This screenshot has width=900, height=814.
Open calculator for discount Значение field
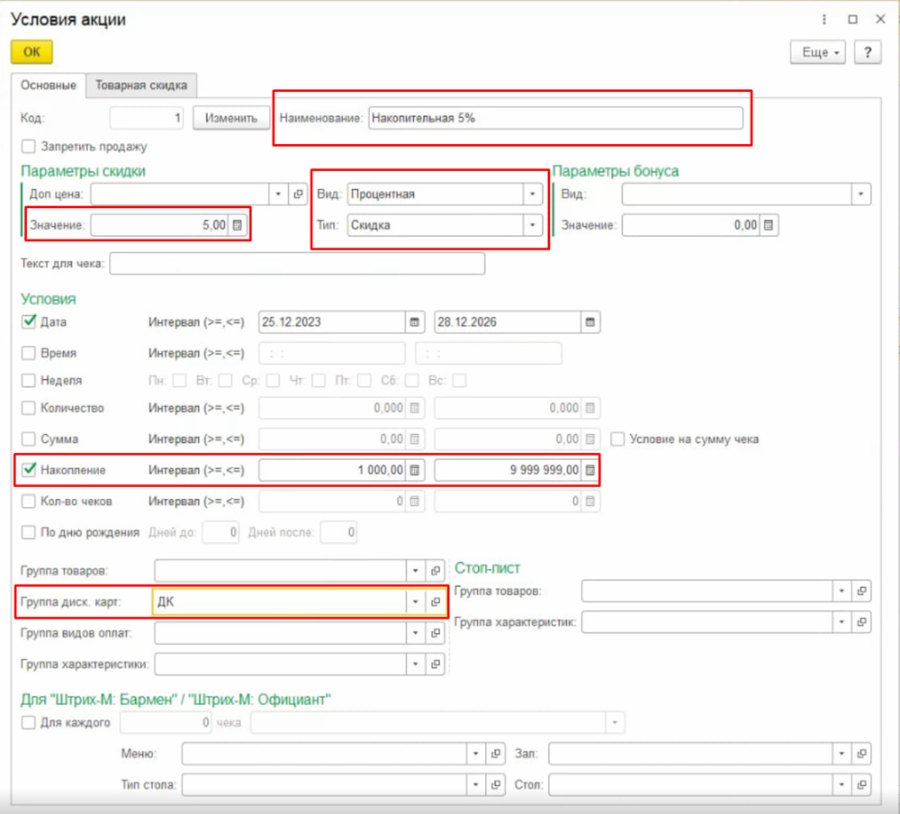click(237, 225)
